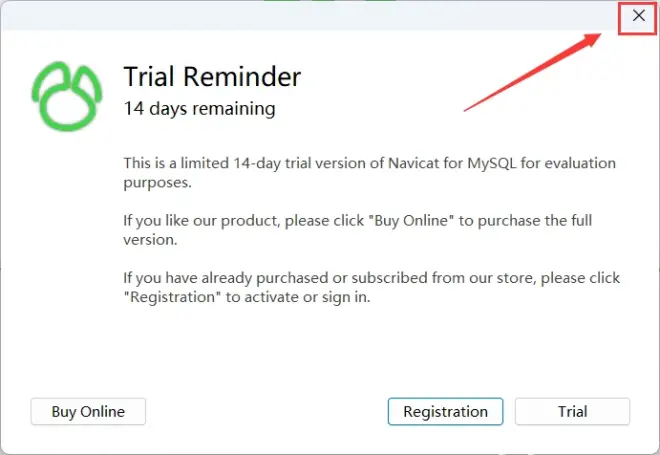
Task: Click the Trial Reminder heading
Action: (x=213, y=77)
